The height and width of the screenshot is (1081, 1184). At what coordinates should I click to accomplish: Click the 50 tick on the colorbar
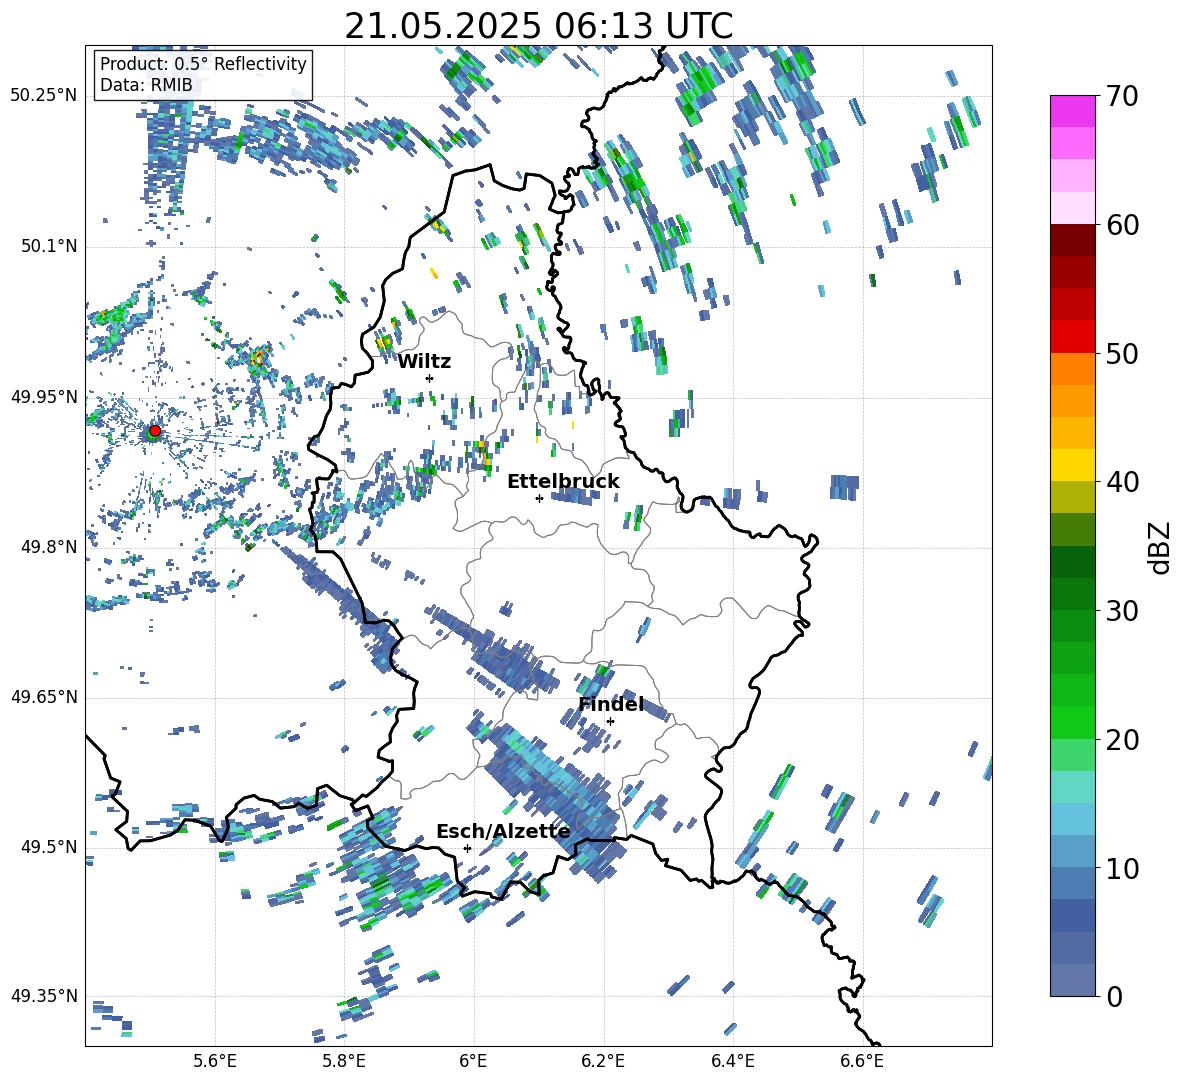tap(1122, 354)
